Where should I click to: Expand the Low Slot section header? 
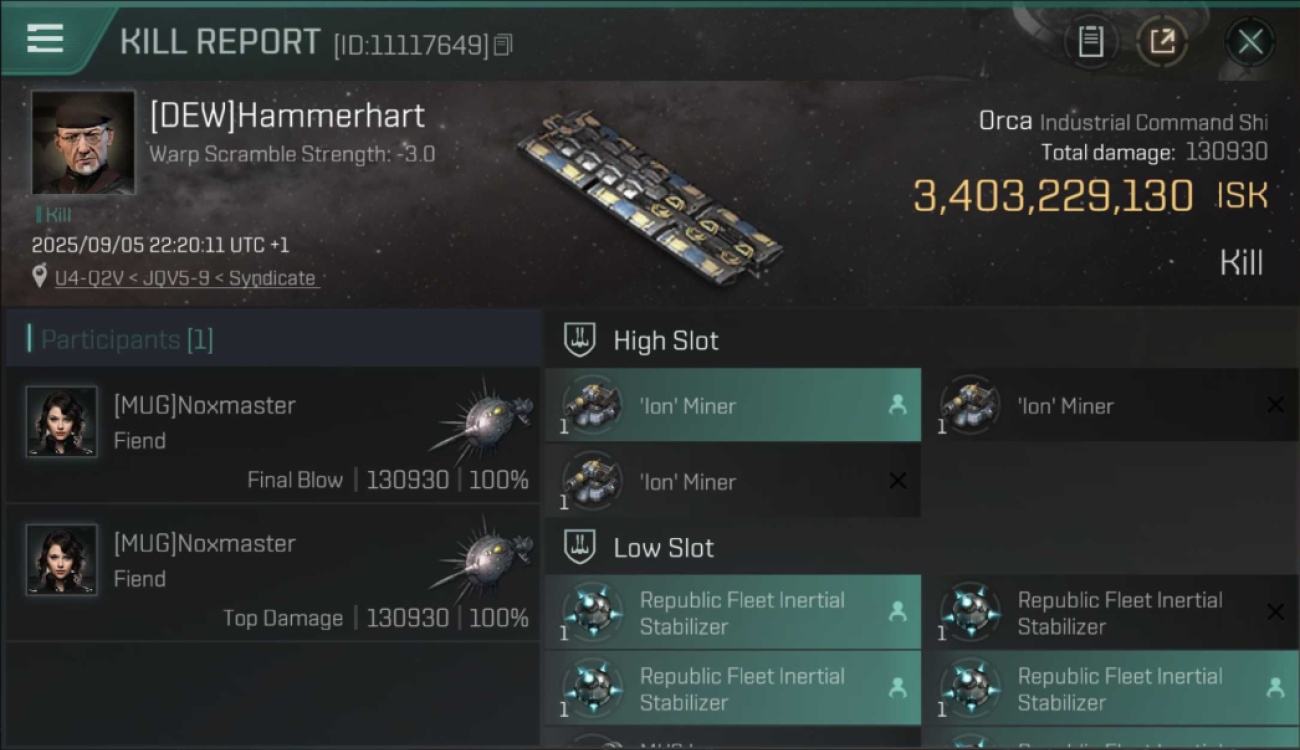click(664, 548)
